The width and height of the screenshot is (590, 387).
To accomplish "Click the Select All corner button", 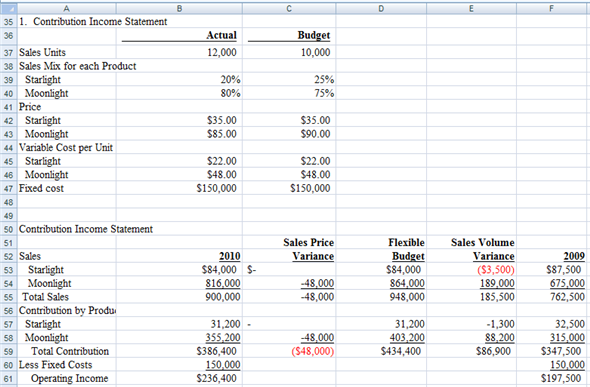I will click(x=8, y=8).
